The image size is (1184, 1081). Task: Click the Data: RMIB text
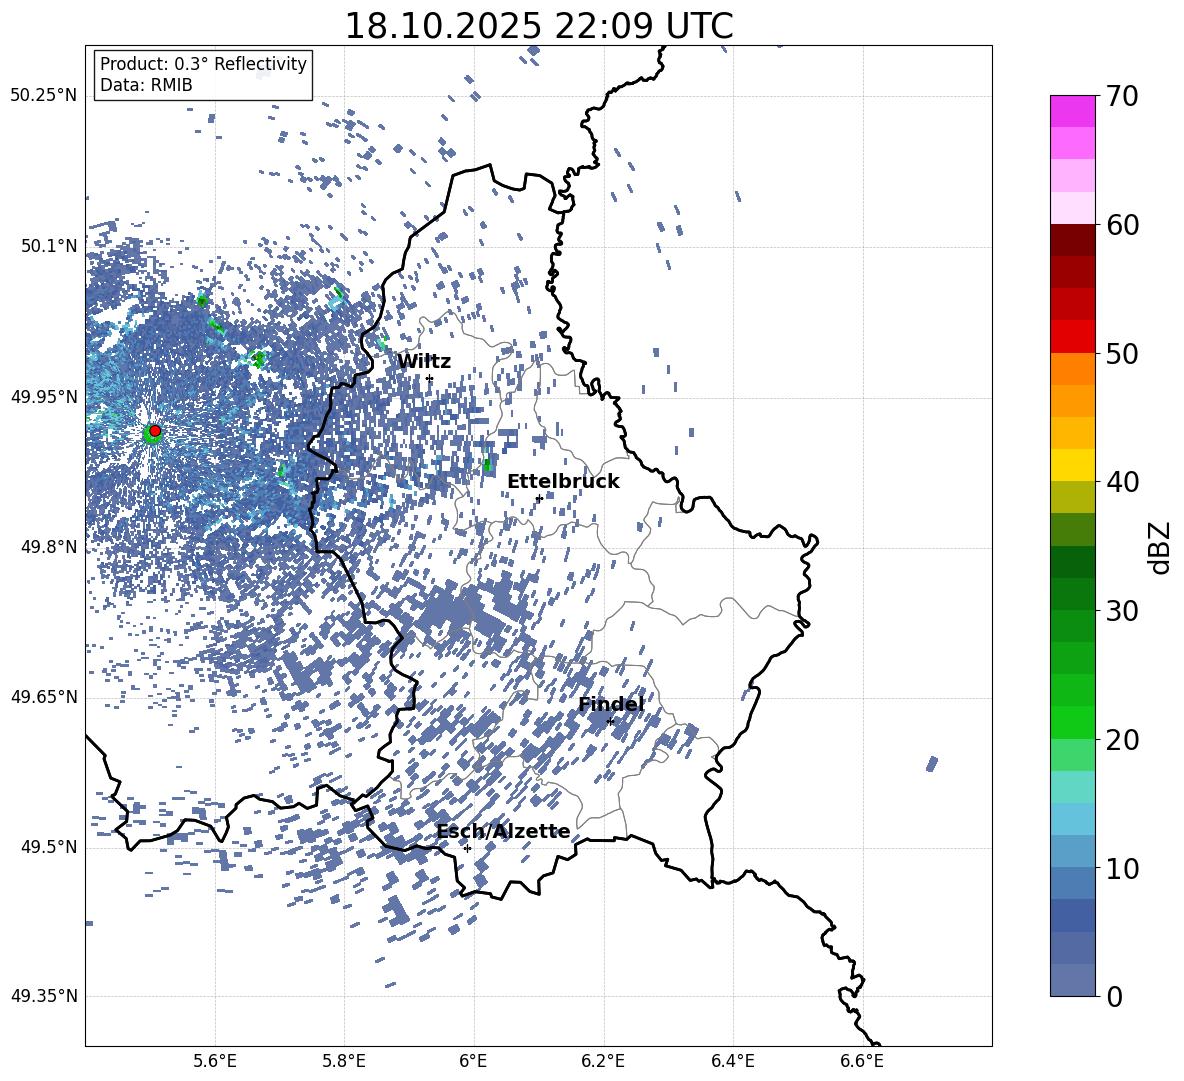tap(146, 85)
